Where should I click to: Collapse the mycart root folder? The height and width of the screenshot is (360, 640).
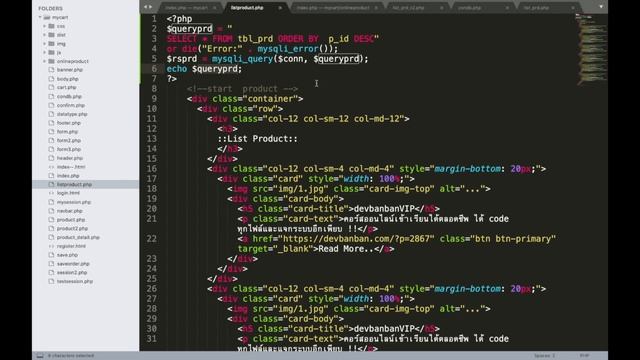[x=40, y=17]
